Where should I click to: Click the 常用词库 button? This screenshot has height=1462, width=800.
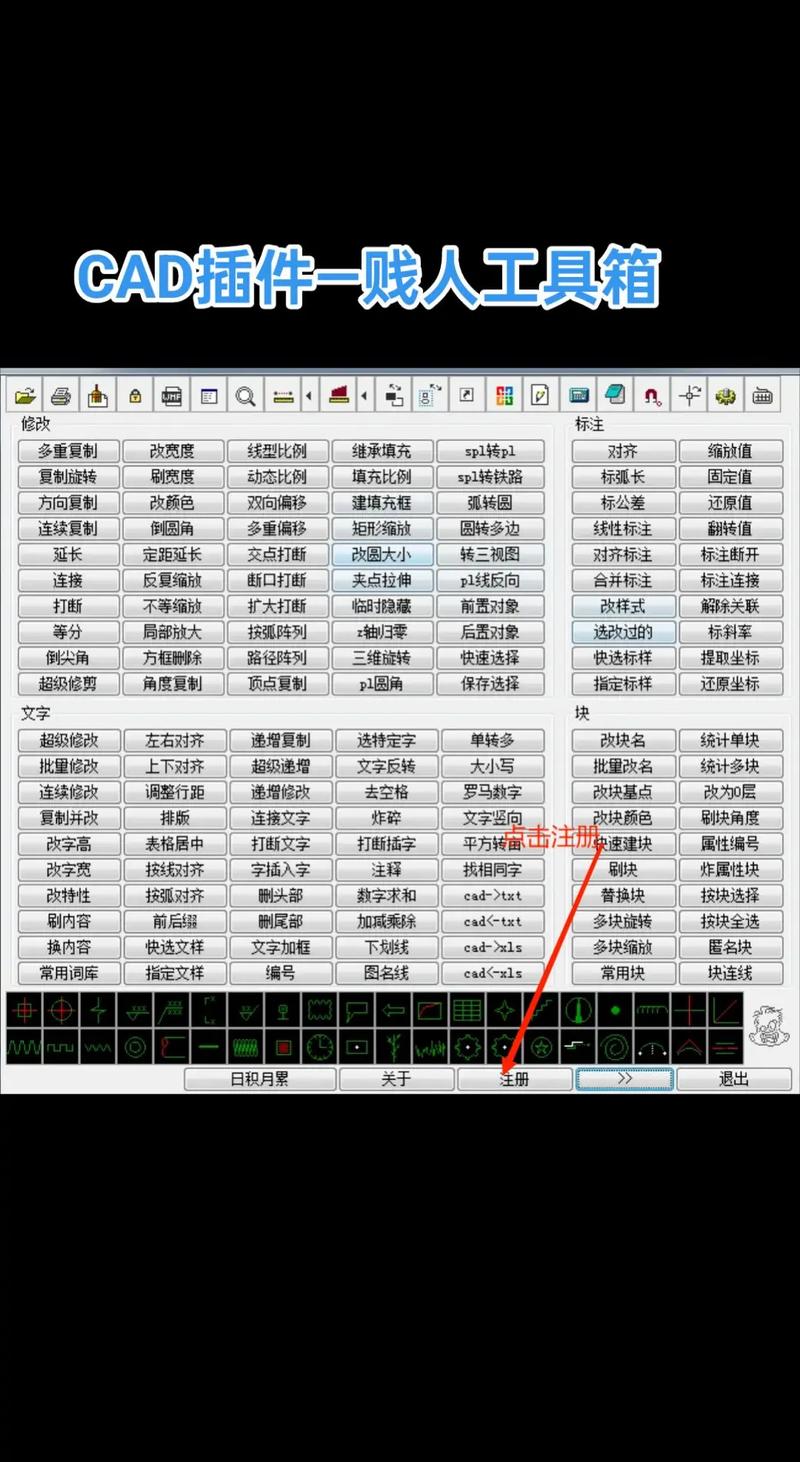[68, 973]
